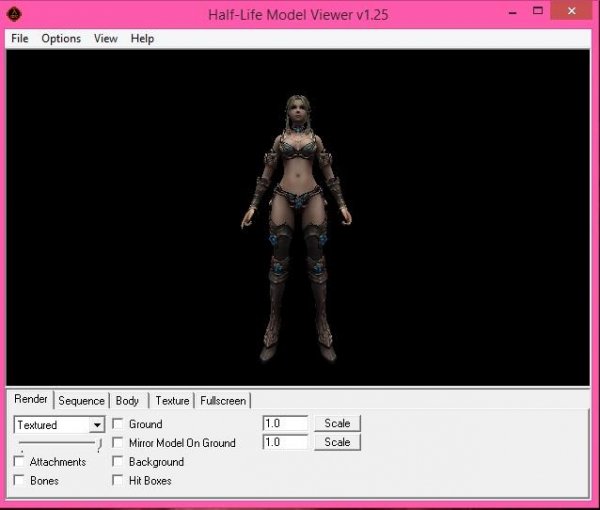
Task: Maximize the Model Viewer window
Action: click(x=538, y=11)
